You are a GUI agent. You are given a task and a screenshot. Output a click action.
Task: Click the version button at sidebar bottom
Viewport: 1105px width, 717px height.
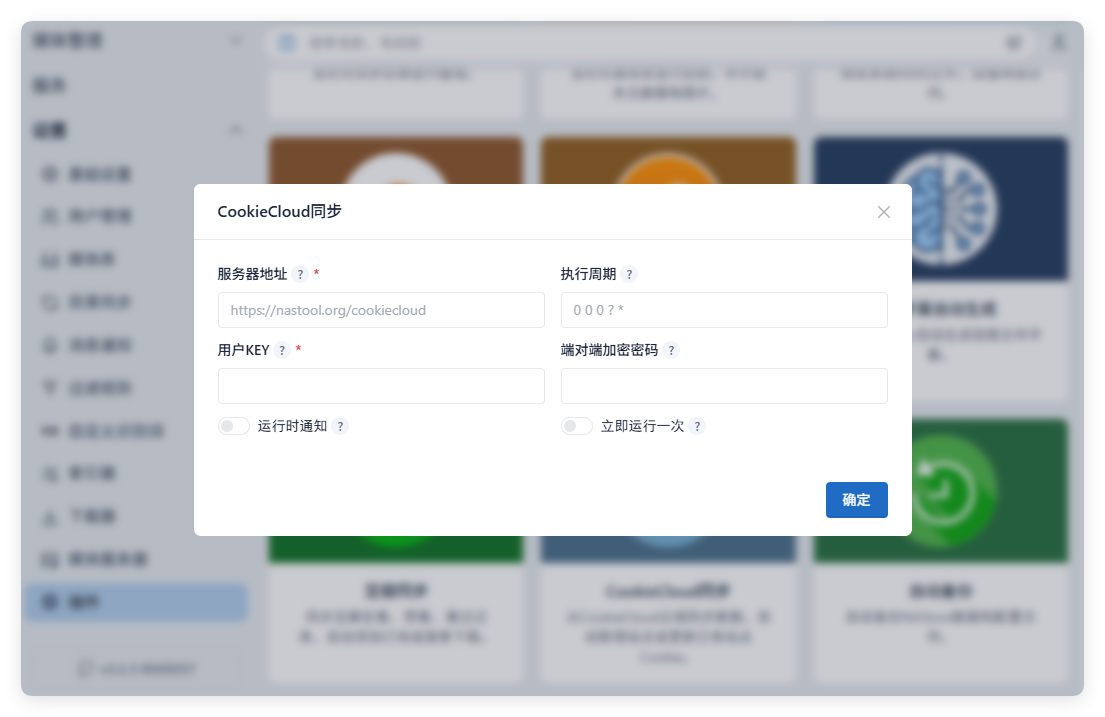tap(137, 668)
